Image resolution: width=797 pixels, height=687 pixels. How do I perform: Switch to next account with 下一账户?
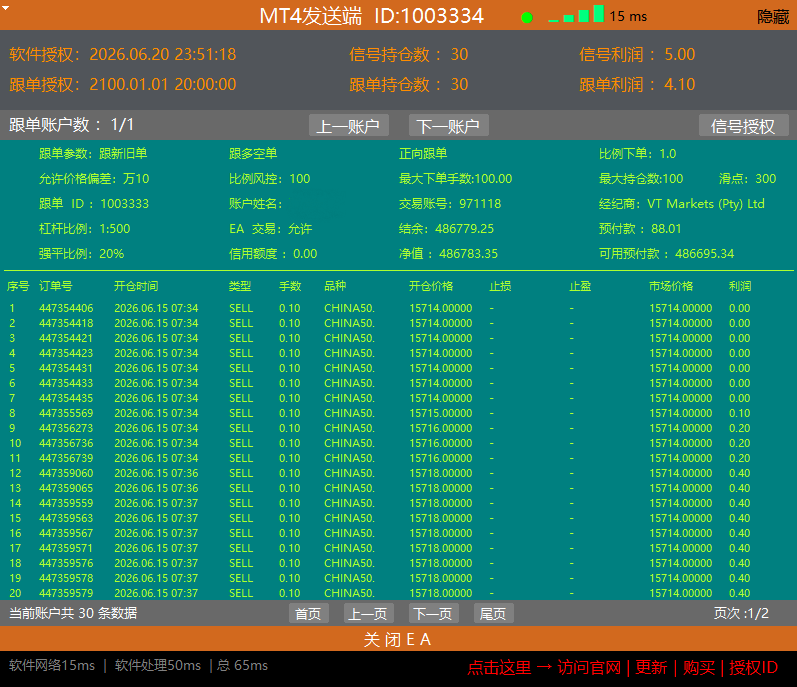coord(448,126)
